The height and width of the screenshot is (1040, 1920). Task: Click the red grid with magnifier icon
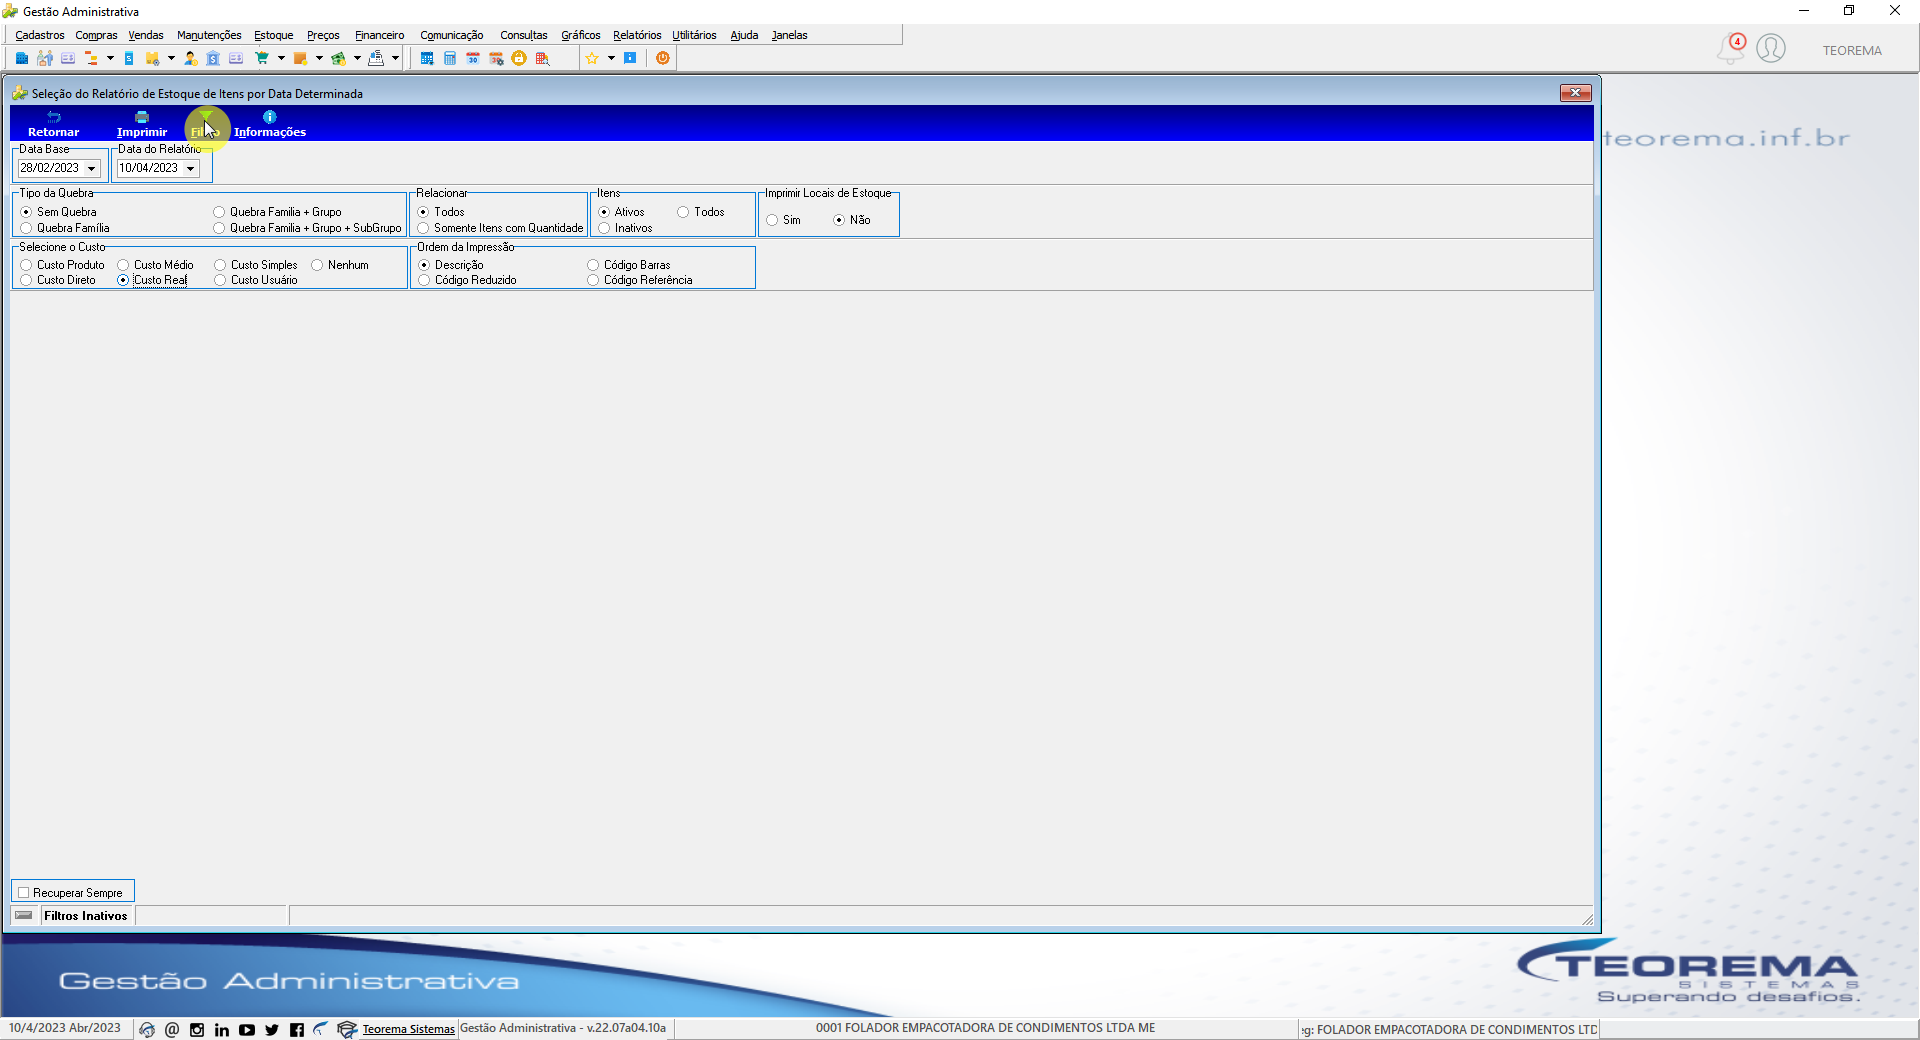coord(542,58)
